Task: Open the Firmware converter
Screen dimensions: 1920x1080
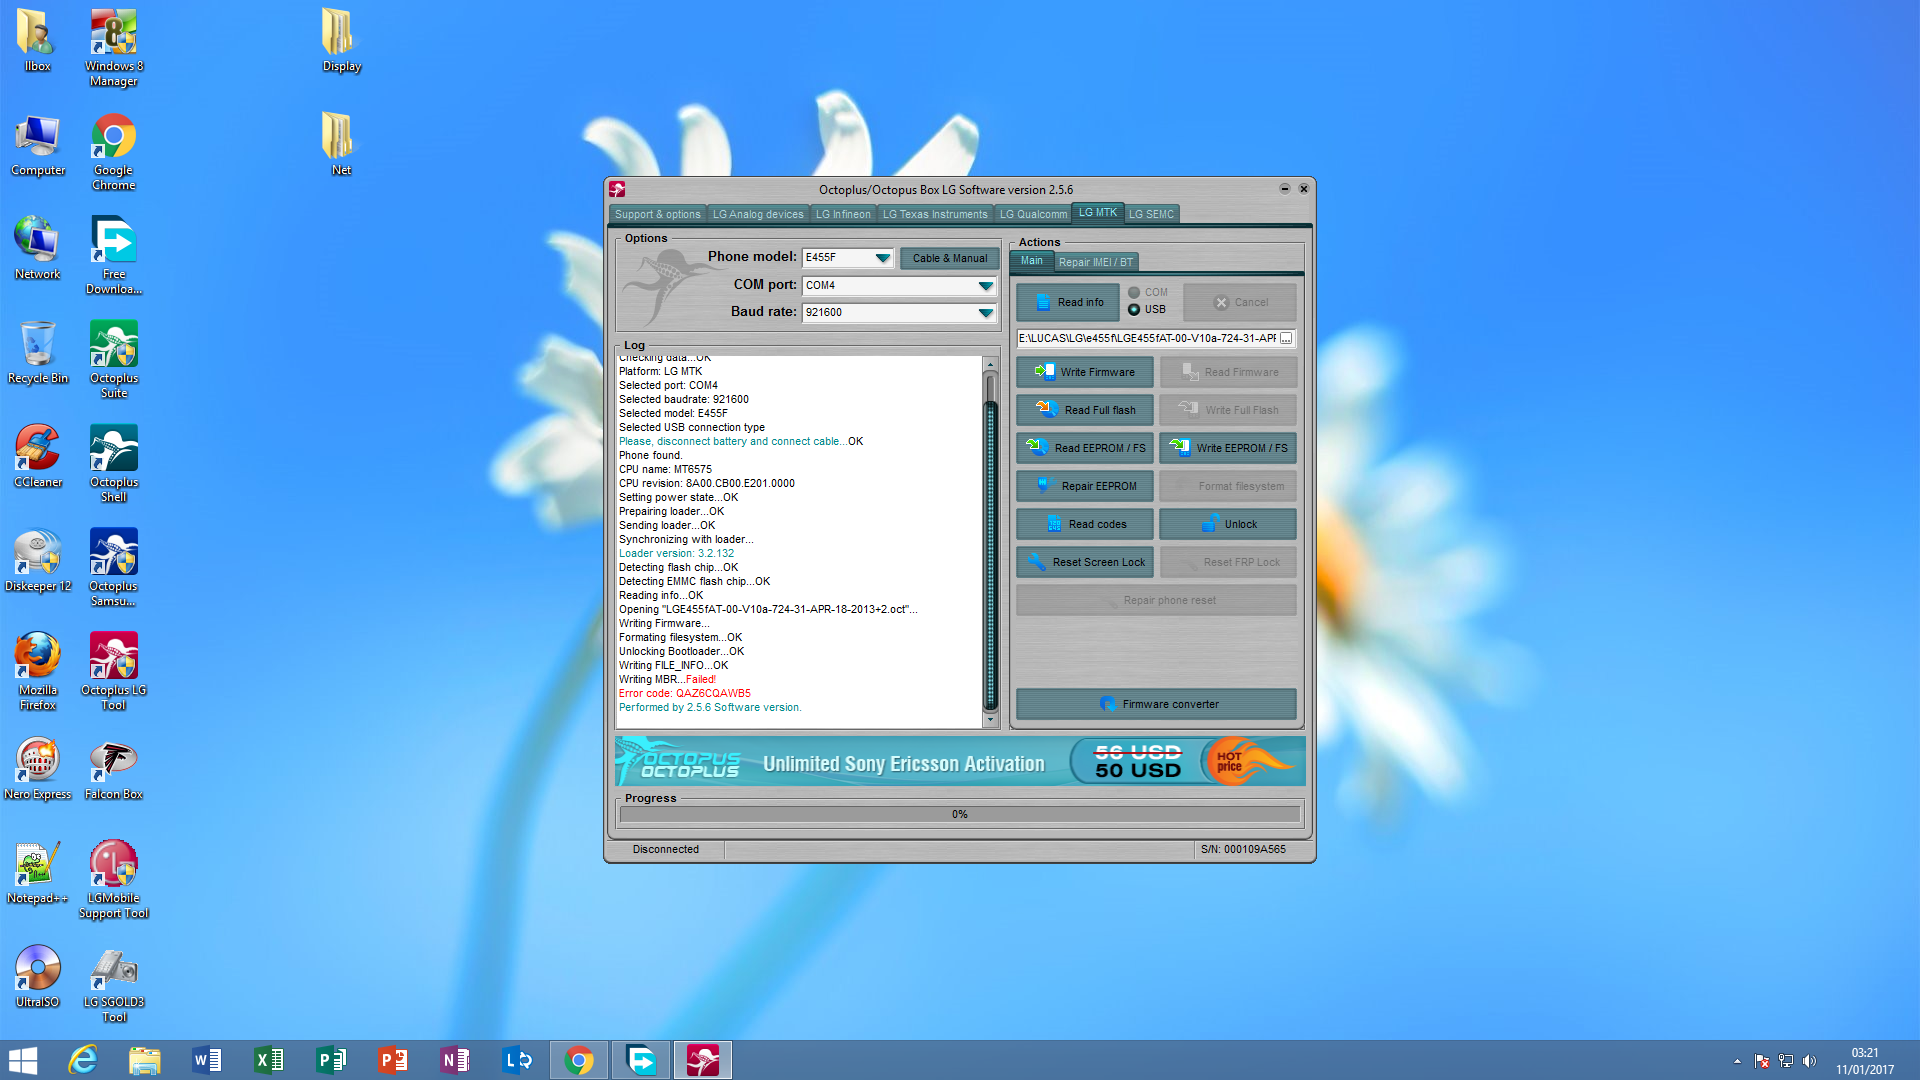Action: click(x=1156, y=704)
